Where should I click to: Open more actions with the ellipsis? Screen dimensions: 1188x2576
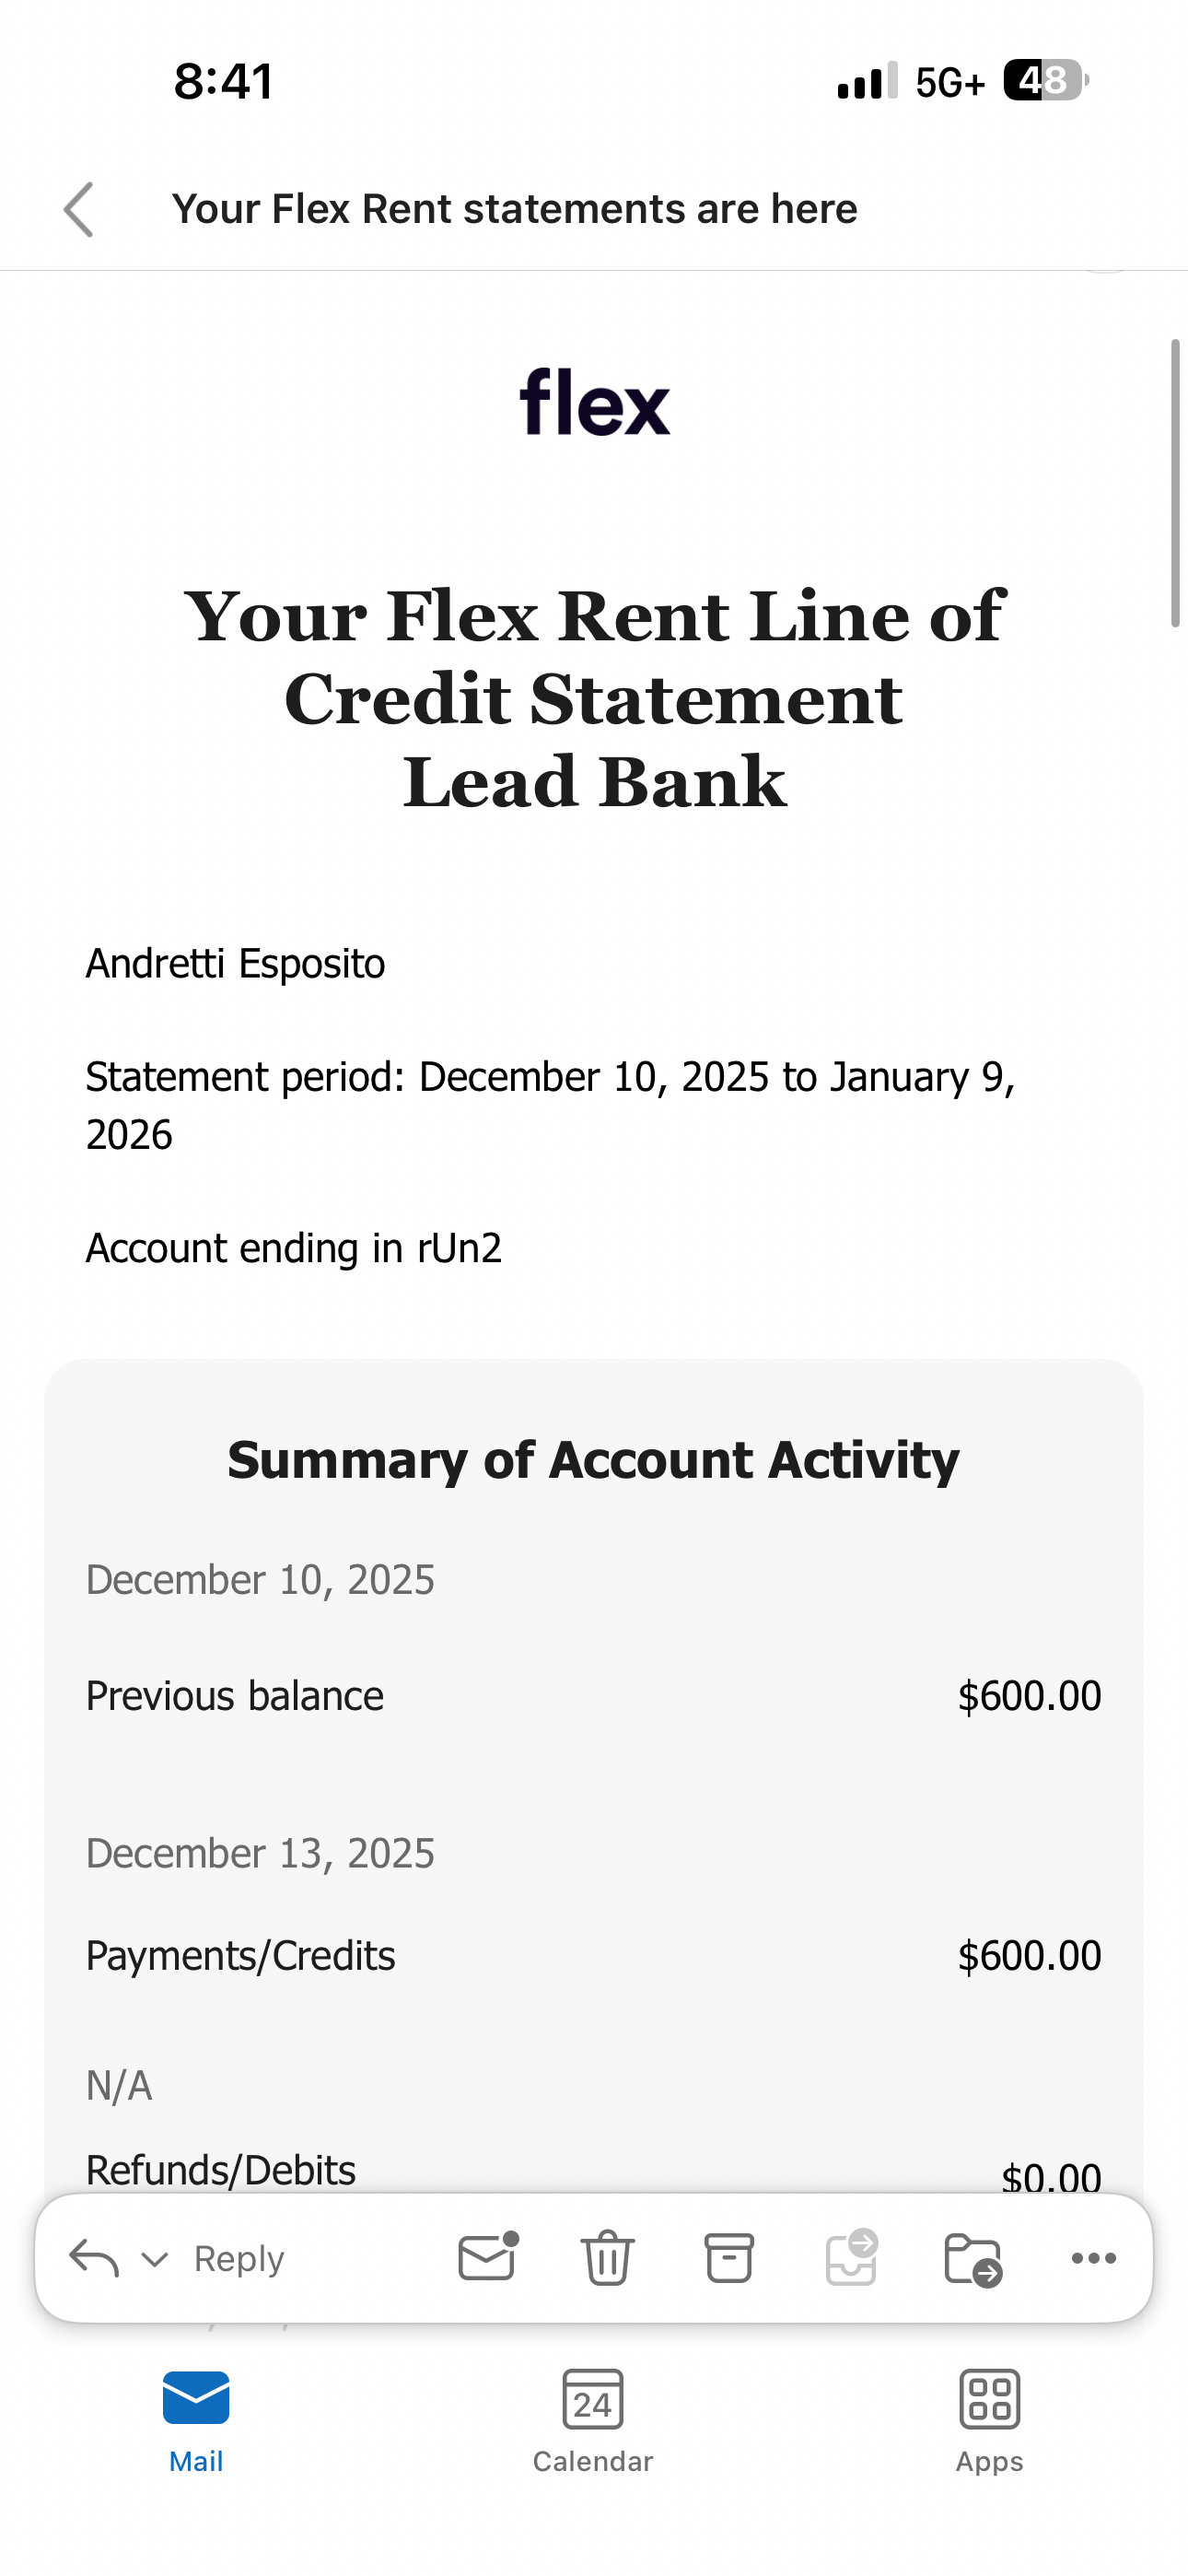[1093, 2258]
